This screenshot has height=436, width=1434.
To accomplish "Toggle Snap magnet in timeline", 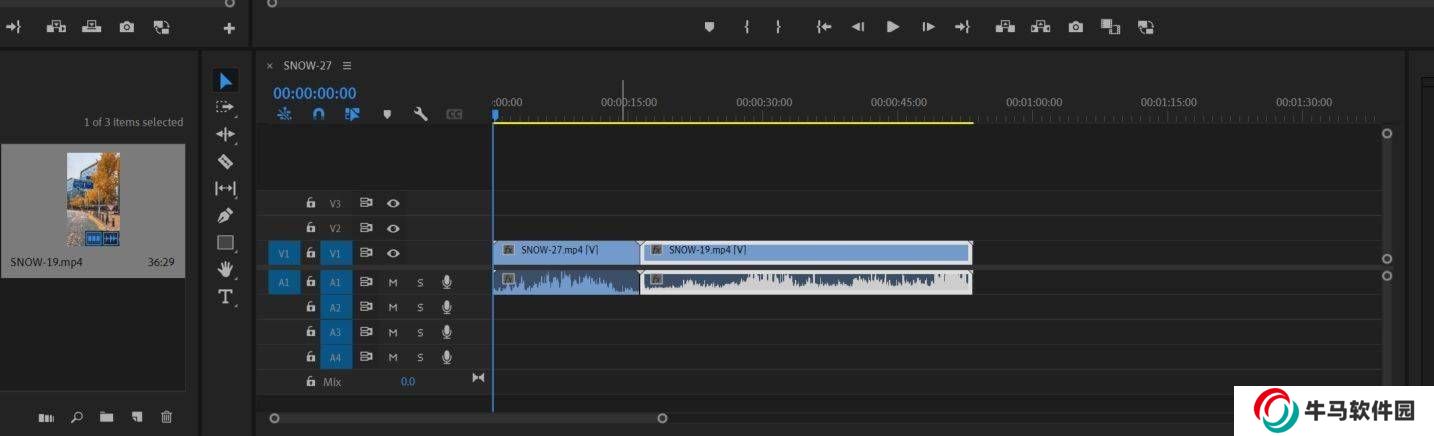I will 318,114.
